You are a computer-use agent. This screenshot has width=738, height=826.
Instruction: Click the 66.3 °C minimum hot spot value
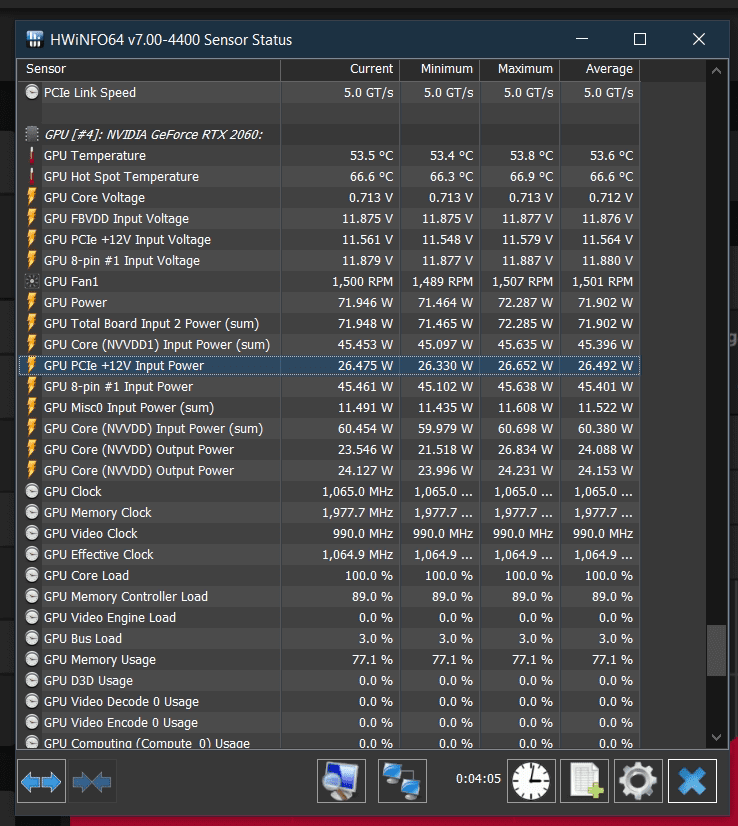coord(451,176)
